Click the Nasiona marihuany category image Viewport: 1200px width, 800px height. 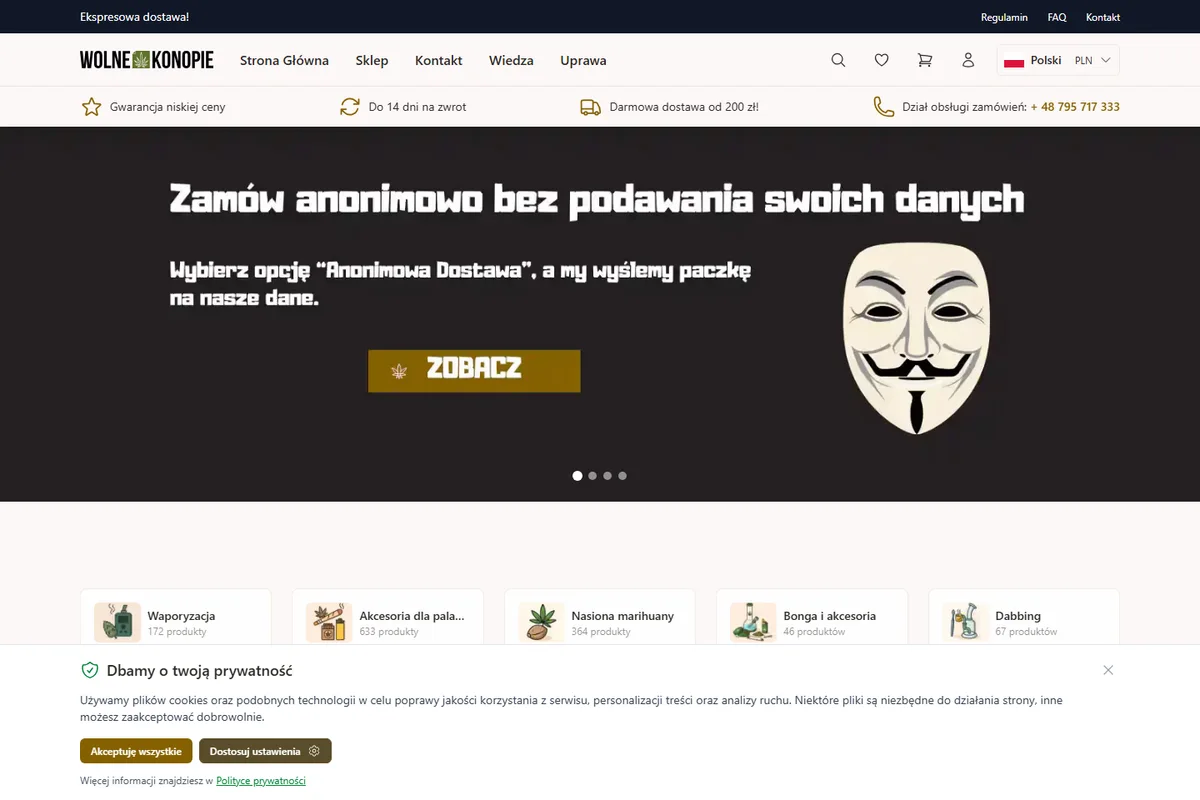(x=541, y=622)
